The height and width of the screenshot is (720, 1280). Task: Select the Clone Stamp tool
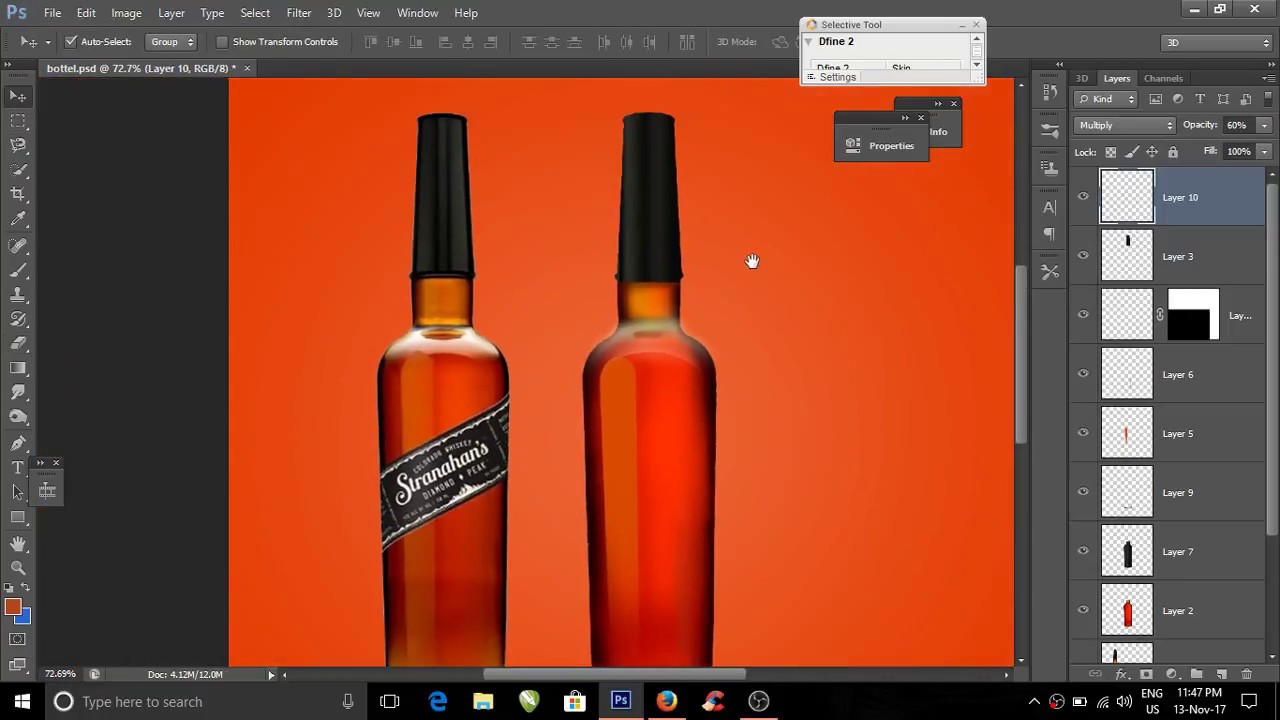point(18,294)
